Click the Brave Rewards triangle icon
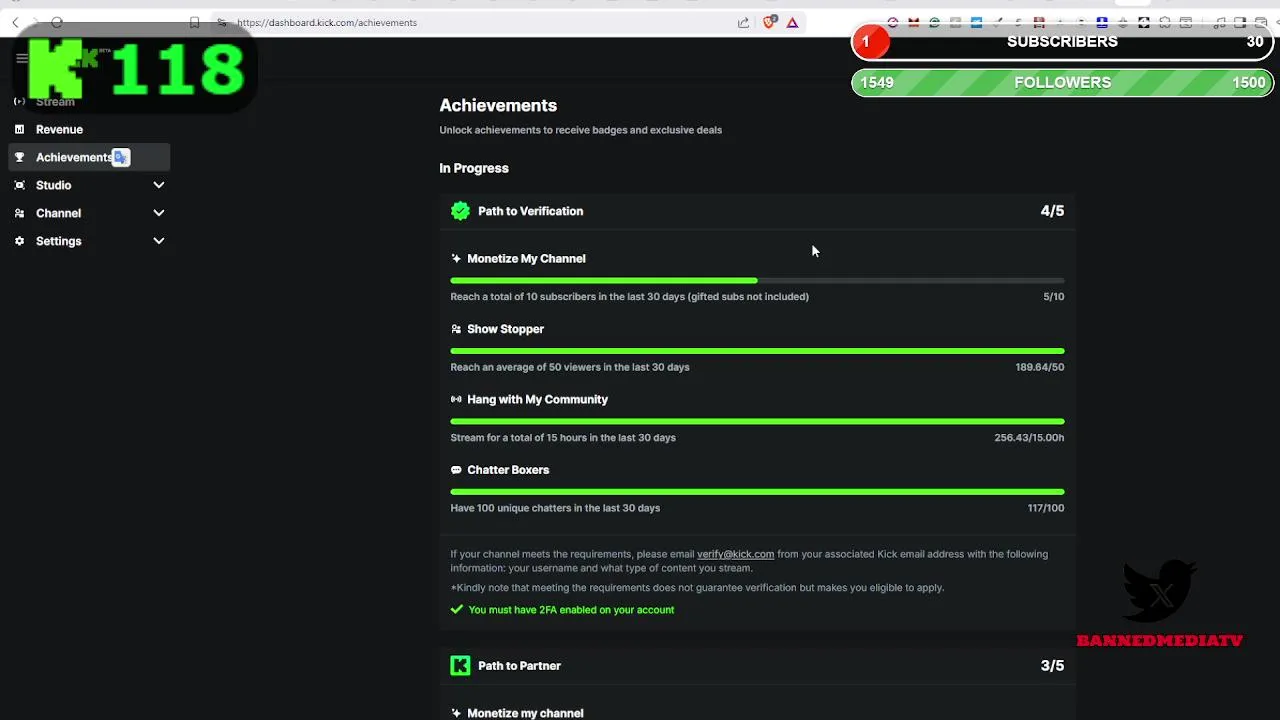The height and width of the screenshot is (720, 1280). click(792, 22)
